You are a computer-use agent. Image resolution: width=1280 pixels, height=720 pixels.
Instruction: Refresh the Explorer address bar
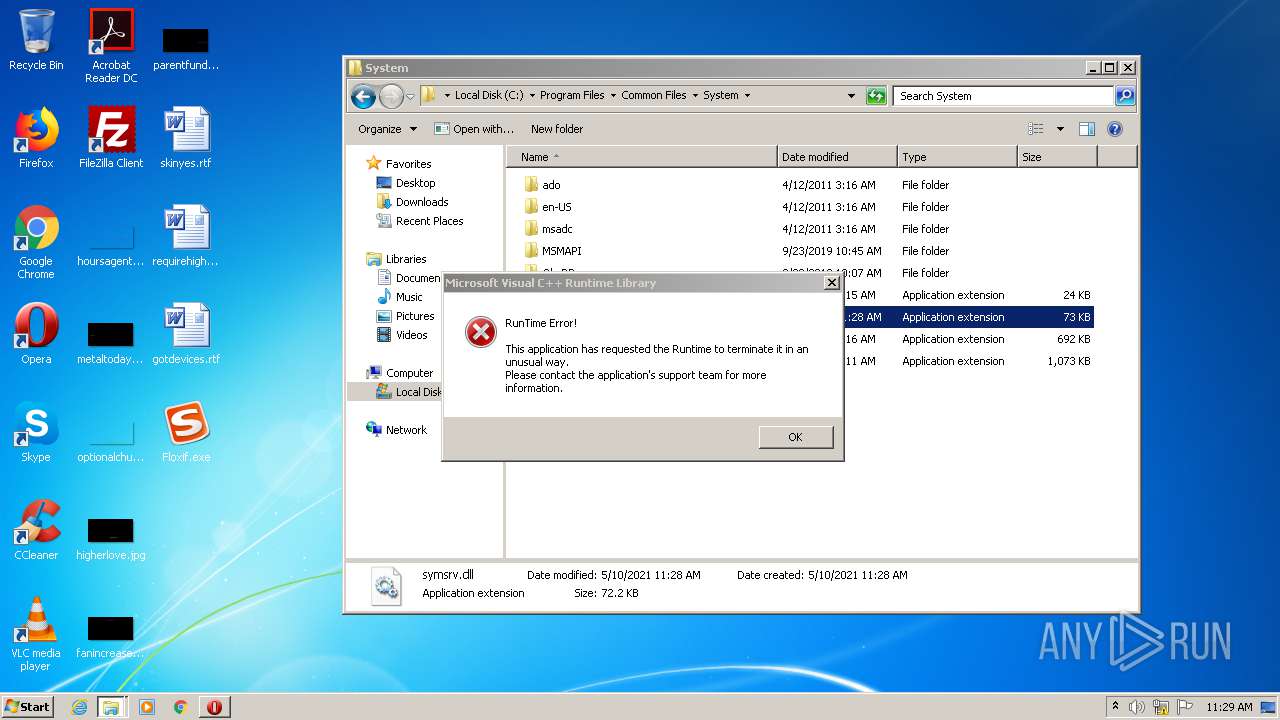coord(876,96)
